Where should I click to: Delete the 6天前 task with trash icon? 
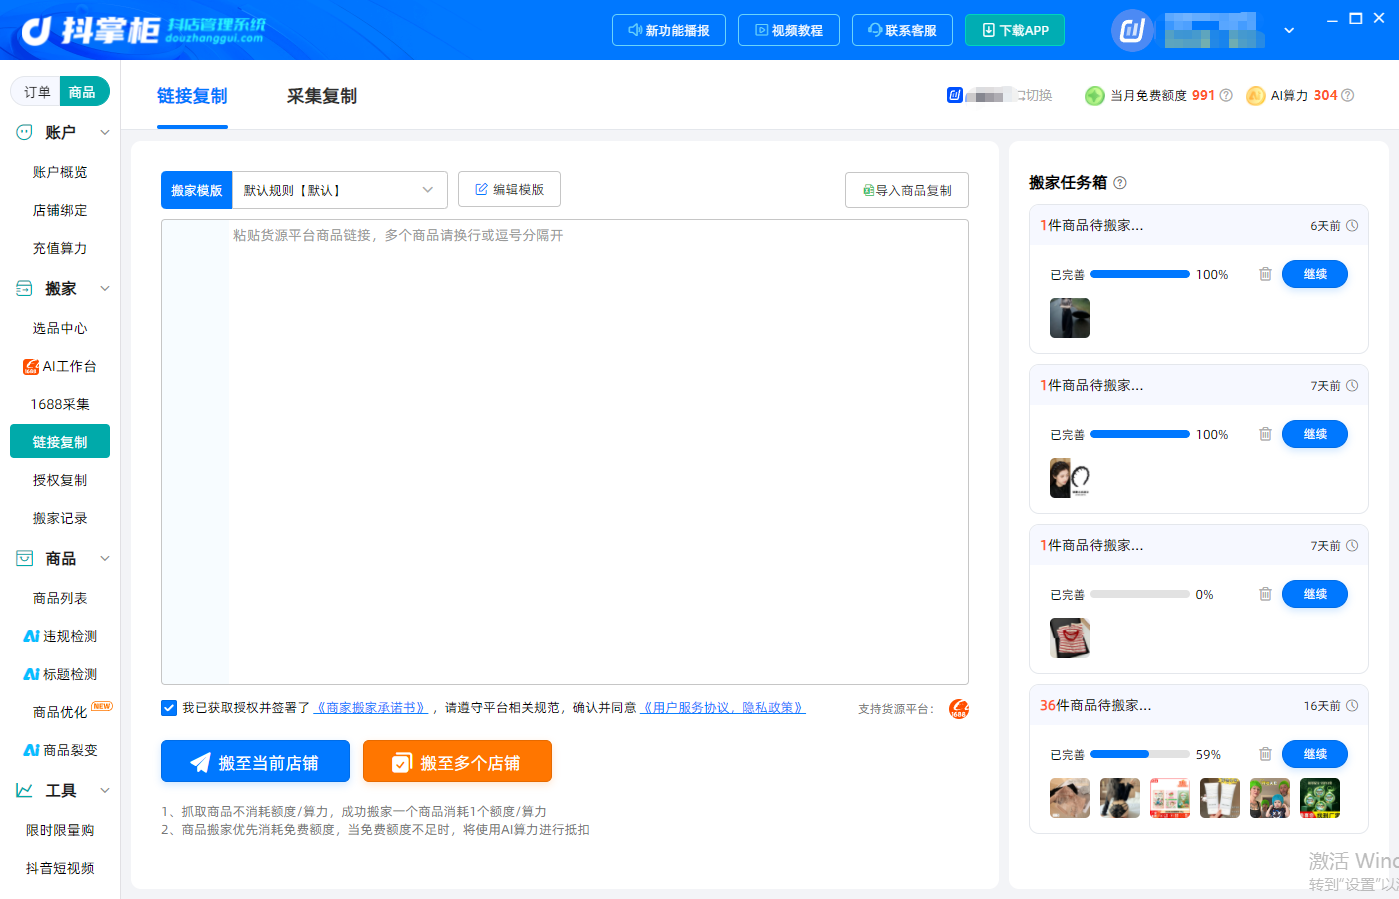[x=1265, y=274]
